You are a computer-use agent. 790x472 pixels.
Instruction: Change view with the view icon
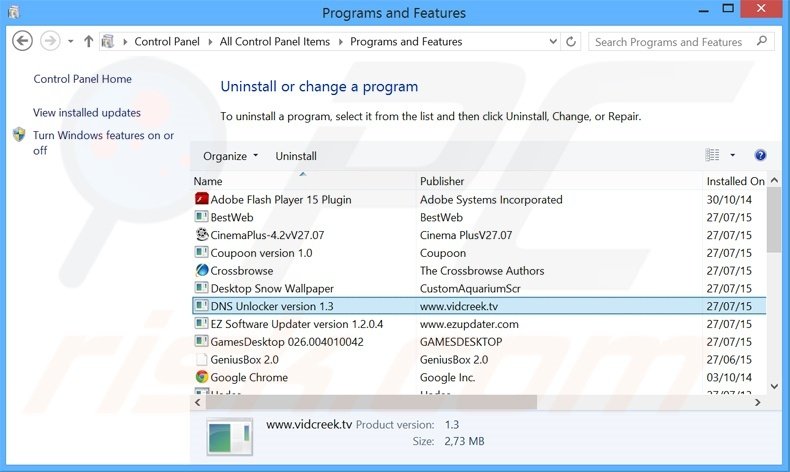(712, 155)
